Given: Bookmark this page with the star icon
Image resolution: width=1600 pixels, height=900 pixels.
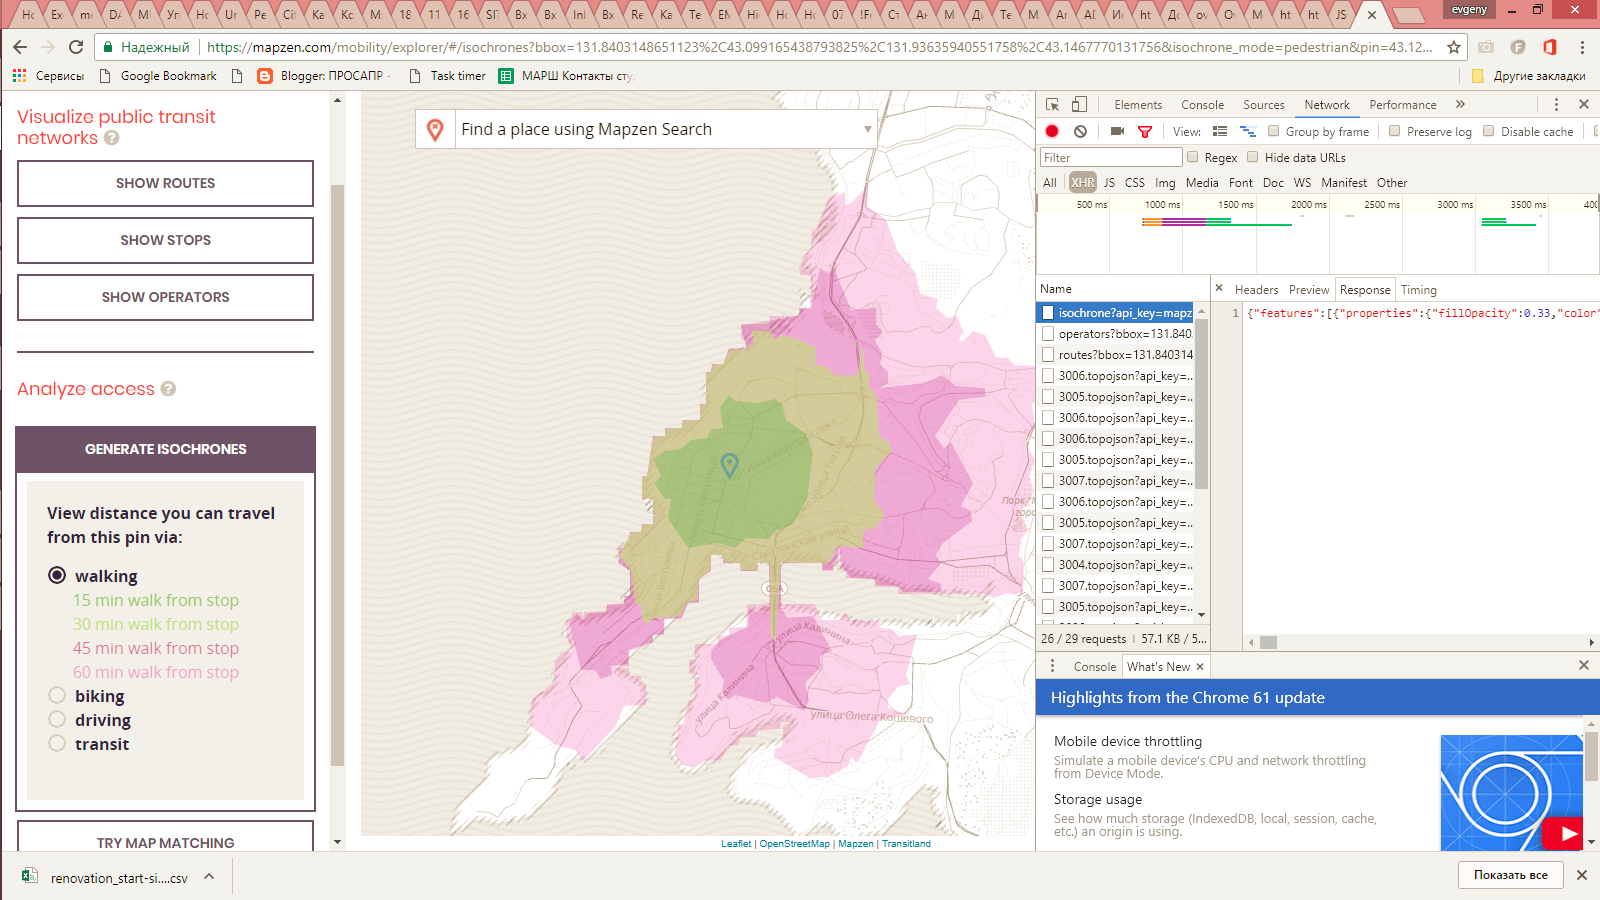Looking at the screenshot, I should tap(1454, 47).
